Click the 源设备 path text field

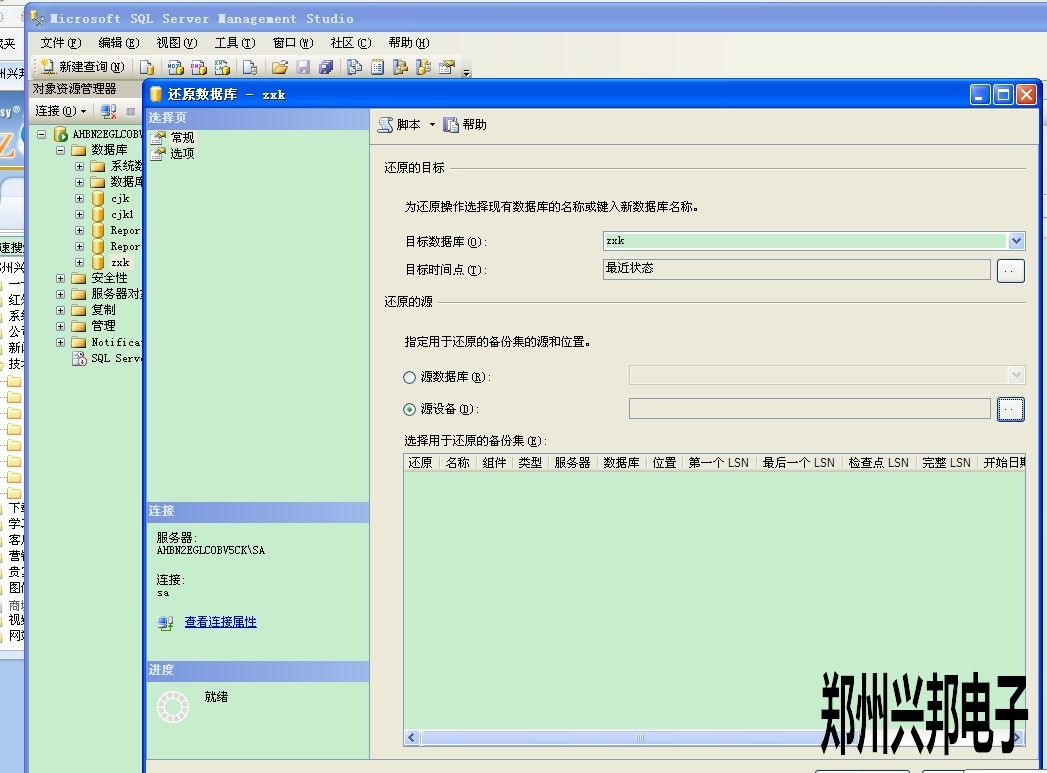[x=809, y=409]
